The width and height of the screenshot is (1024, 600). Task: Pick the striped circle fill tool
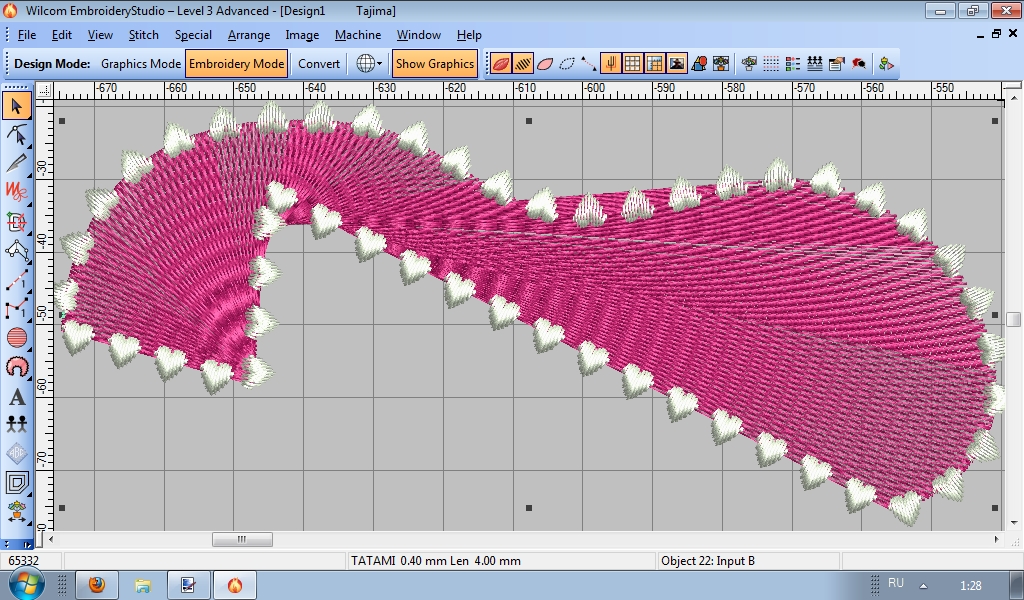16,338
